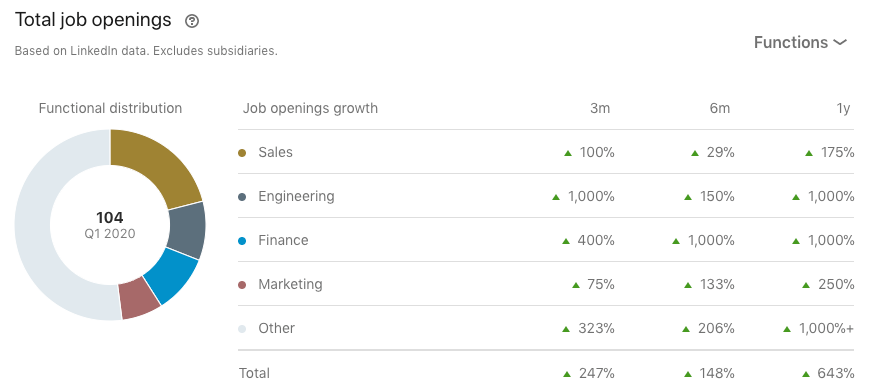Click the help icon beside Total job openings
This screenshot has width=874, height=390.
[x=192, y=21]
